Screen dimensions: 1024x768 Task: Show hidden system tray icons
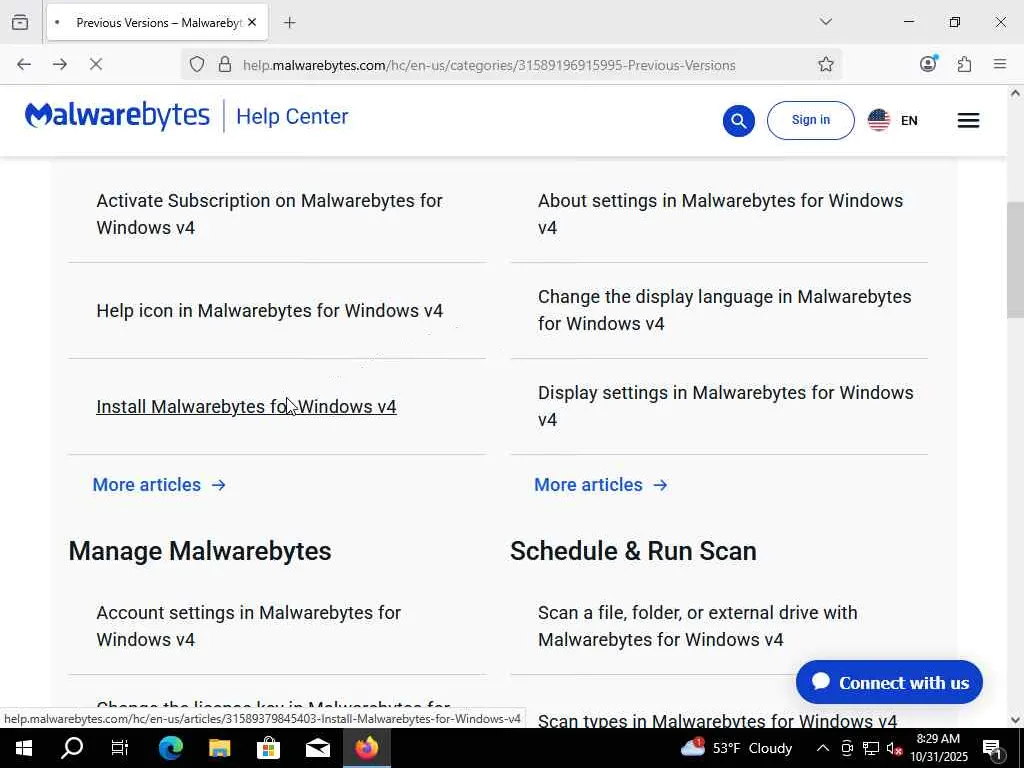coord(823,748)
